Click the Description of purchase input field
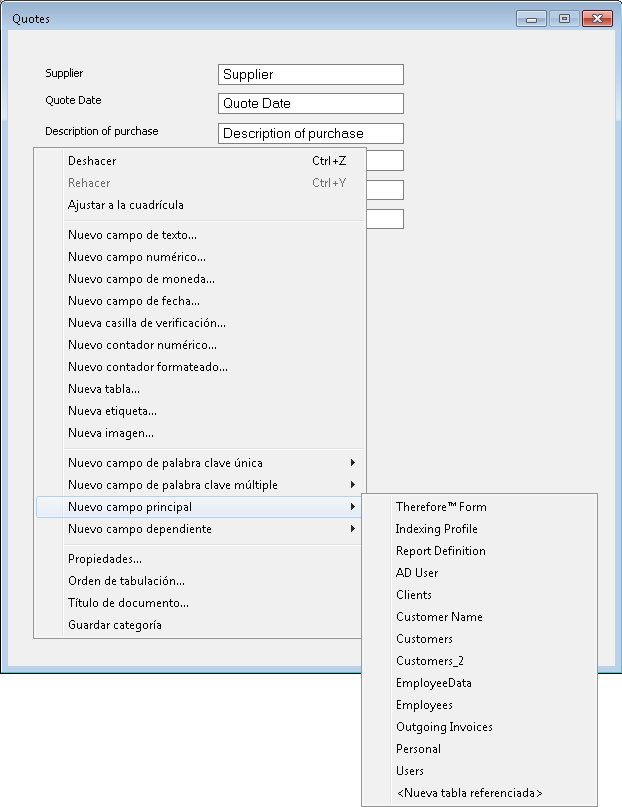This screenshot has height=807, width=622. click(x=311, y=133)
